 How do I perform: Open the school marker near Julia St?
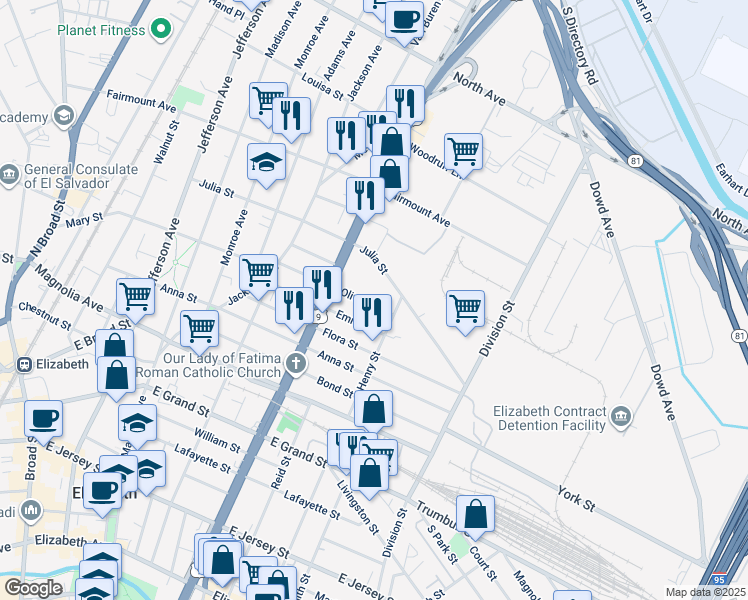[267, 164]
